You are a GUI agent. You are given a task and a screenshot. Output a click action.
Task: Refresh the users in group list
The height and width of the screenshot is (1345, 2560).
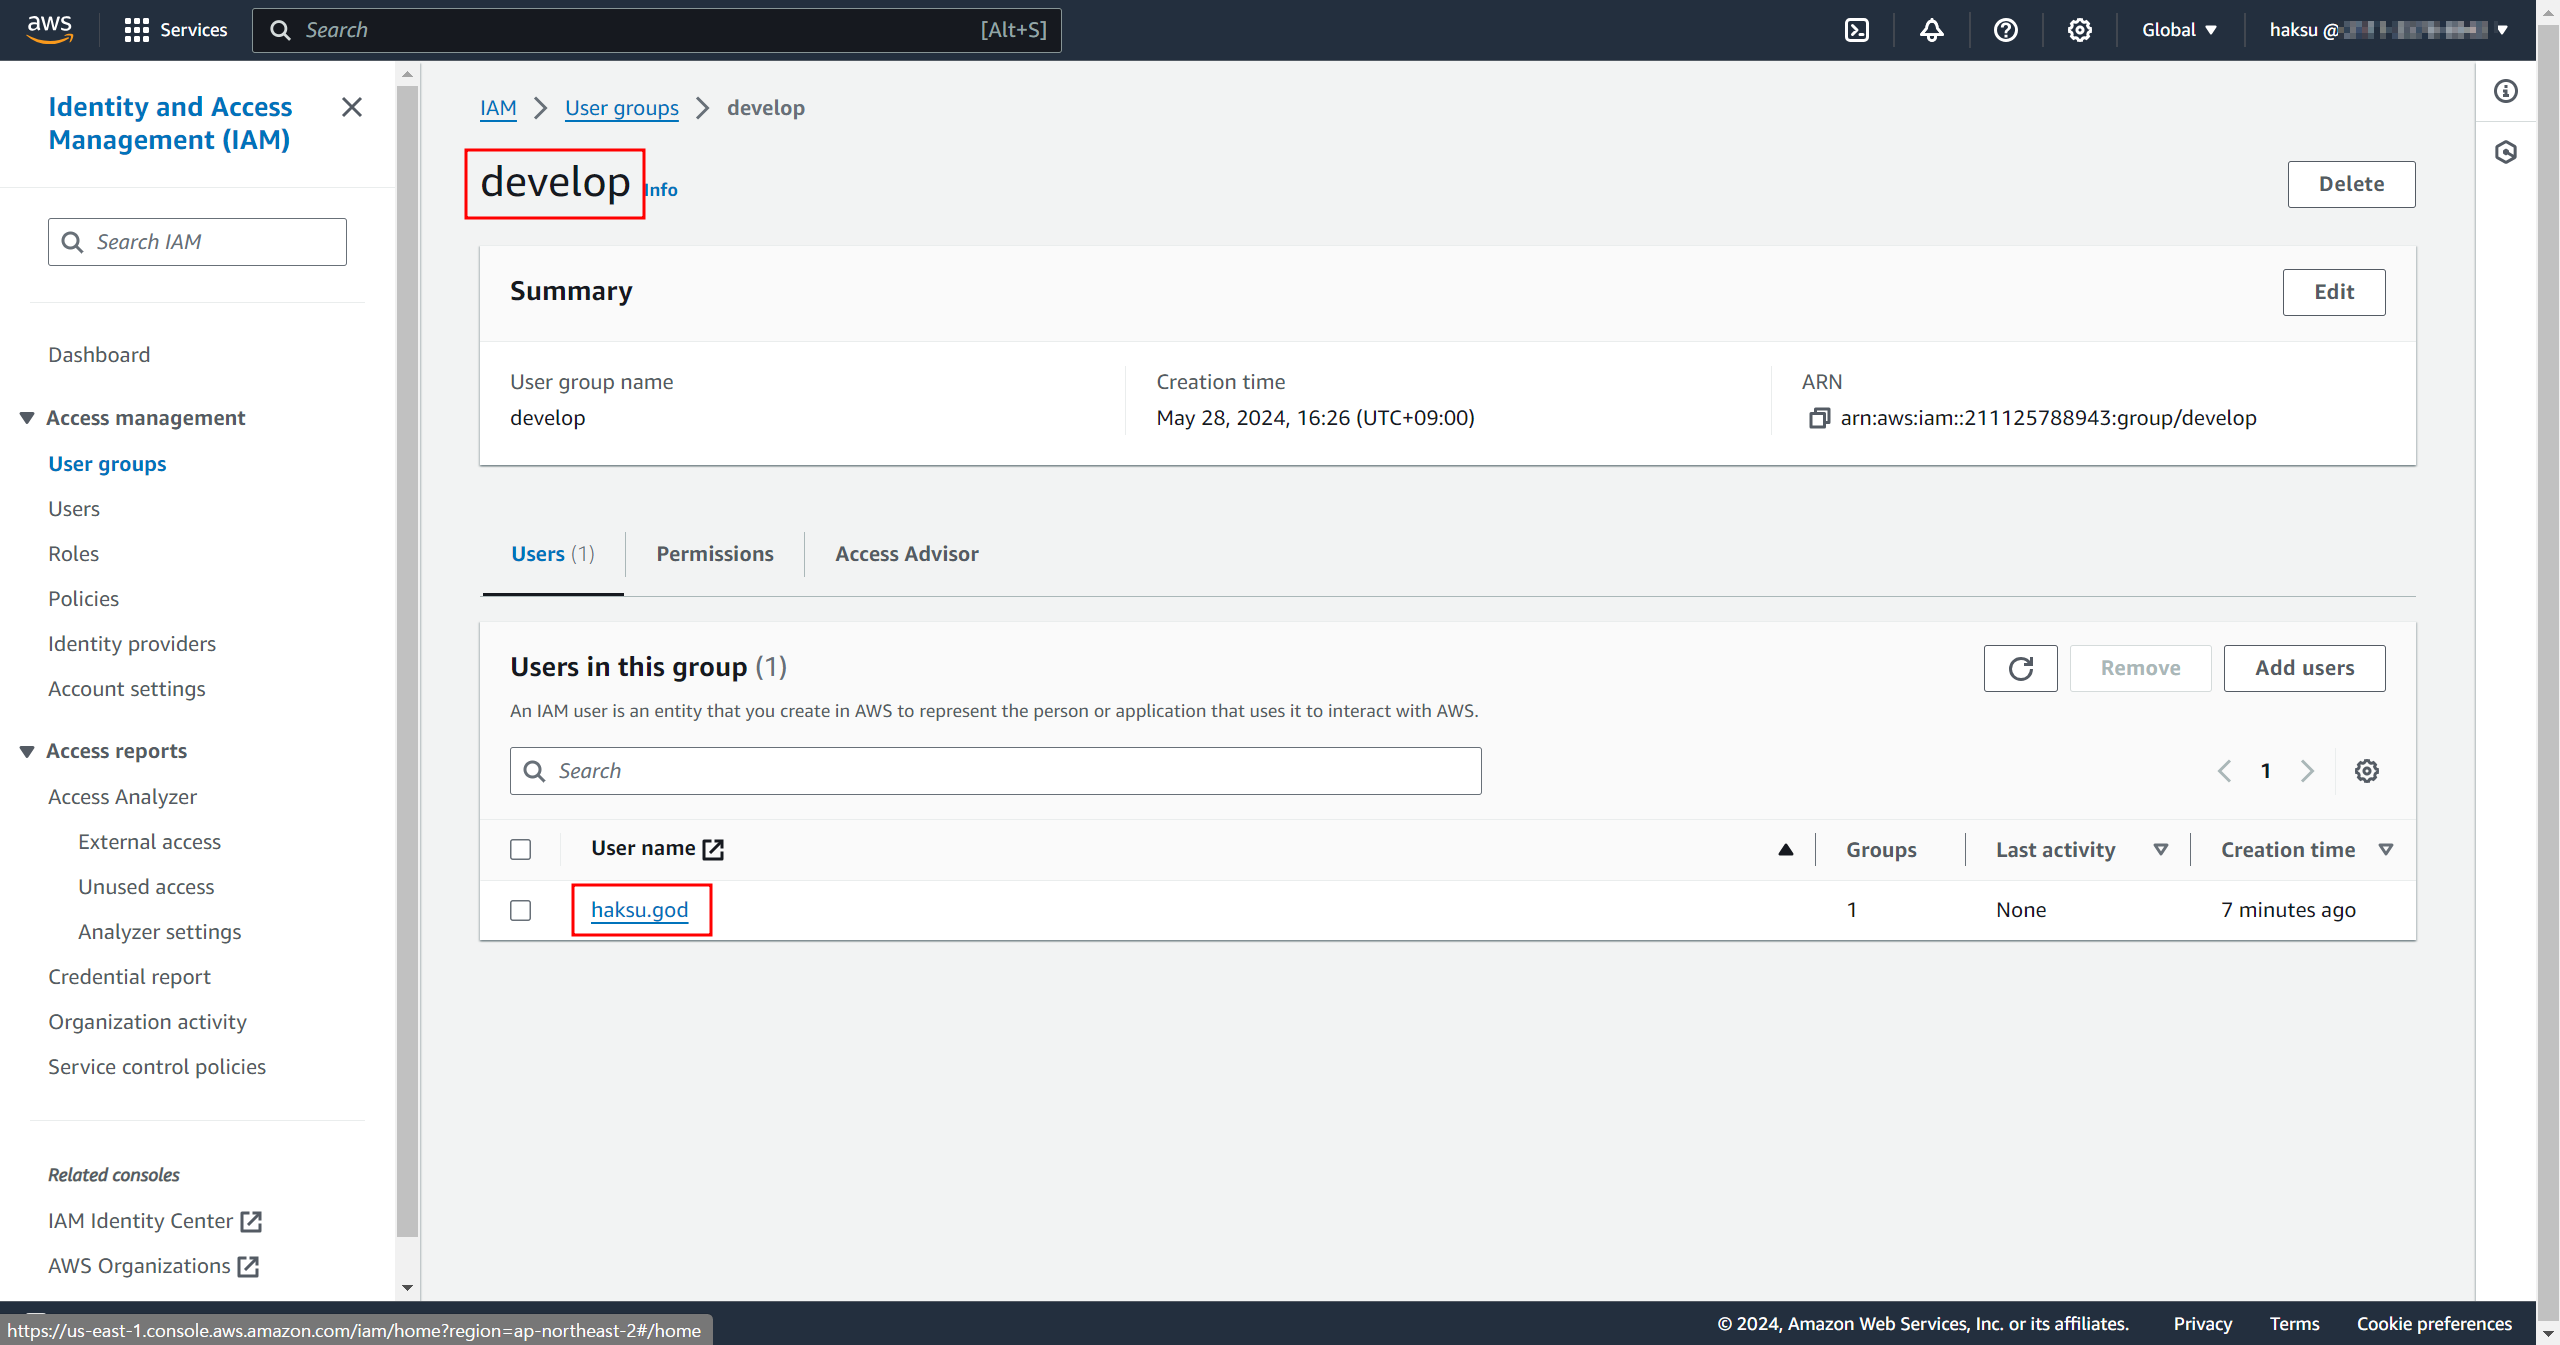pos(2020,668)
